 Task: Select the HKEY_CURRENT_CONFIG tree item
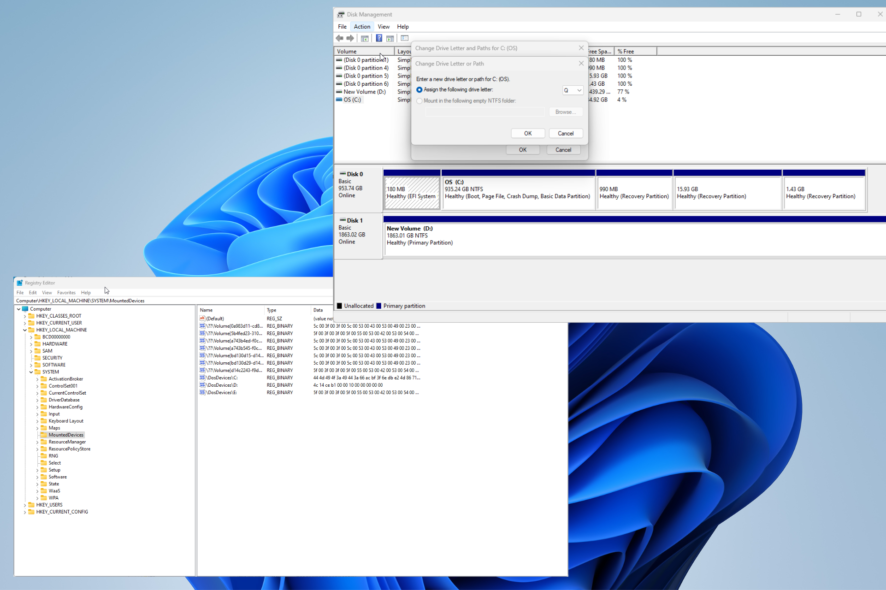click(62, 512)
